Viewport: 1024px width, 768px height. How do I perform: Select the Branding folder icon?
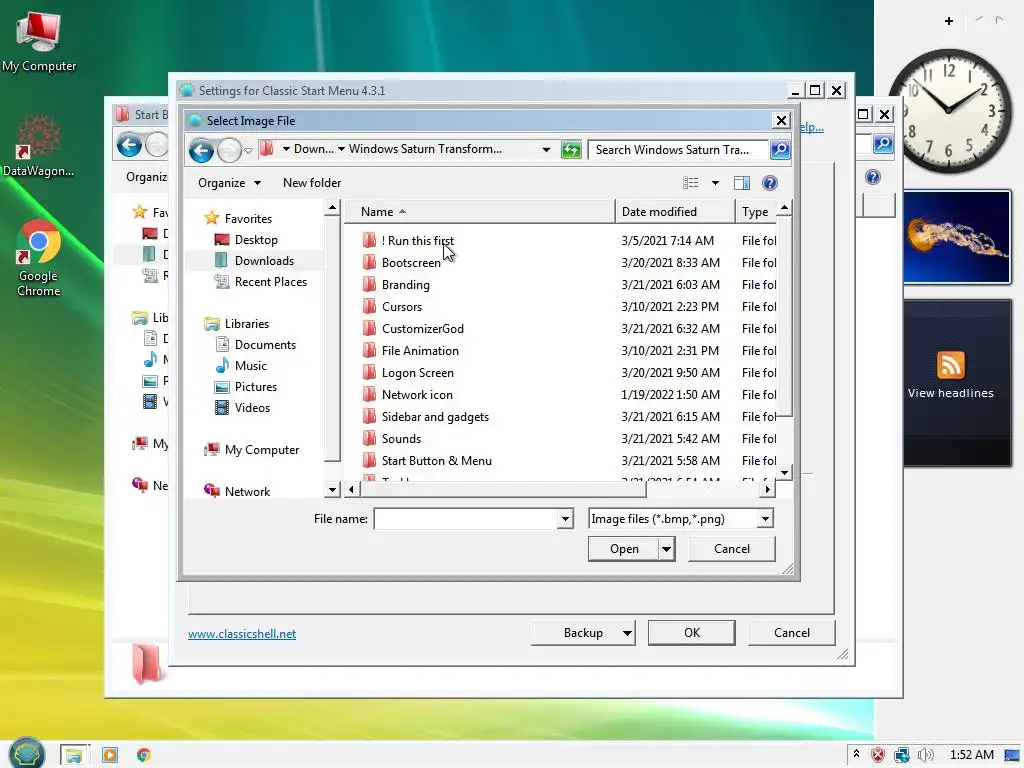coord(369,285)
